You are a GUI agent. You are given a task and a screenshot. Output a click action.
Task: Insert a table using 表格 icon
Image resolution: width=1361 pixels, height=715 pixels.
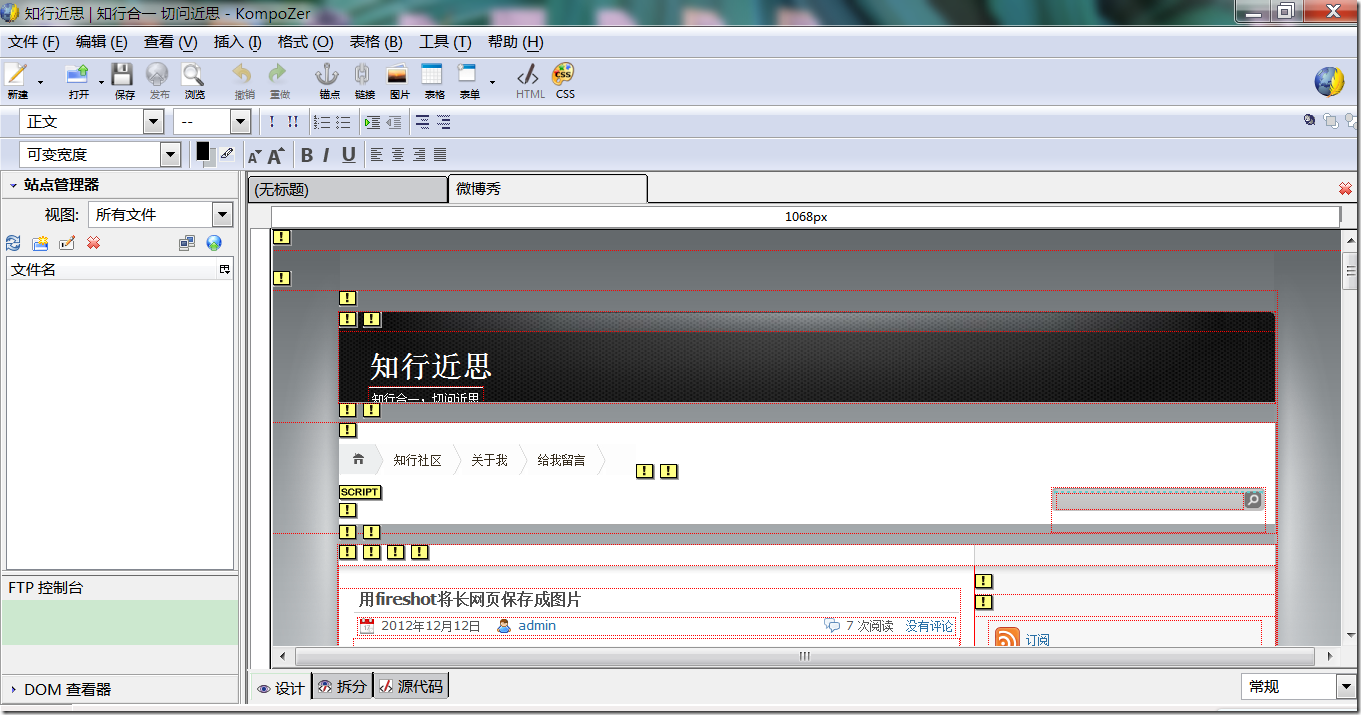coord(433,80)
